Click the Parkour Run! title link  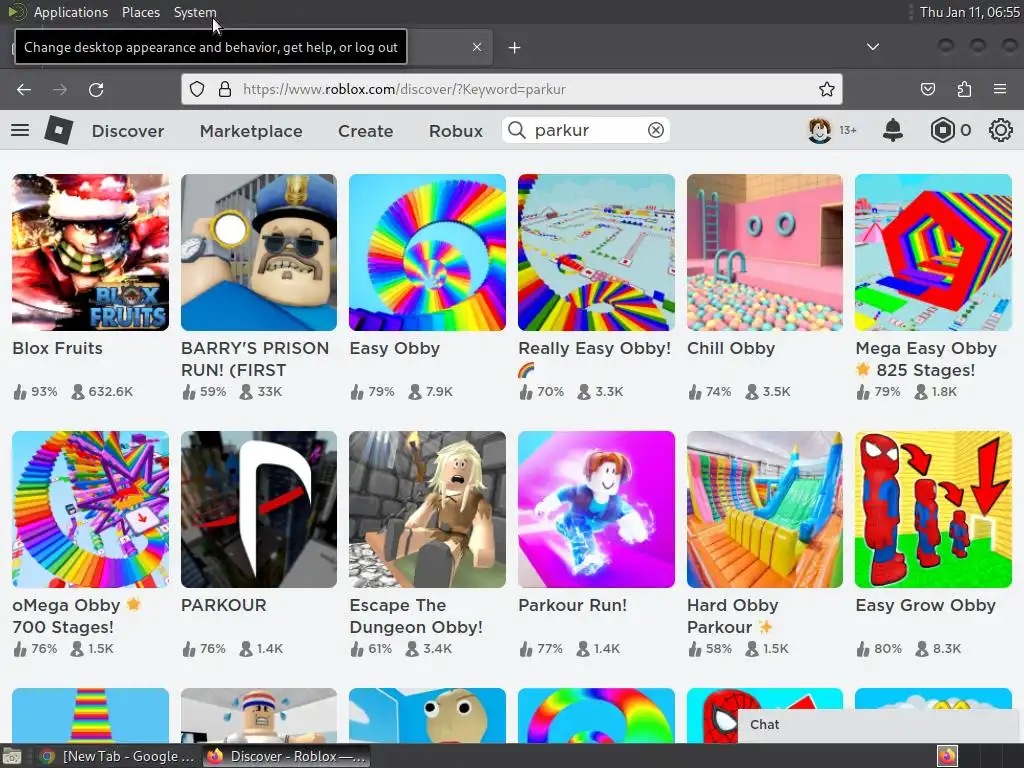point(572,605)
